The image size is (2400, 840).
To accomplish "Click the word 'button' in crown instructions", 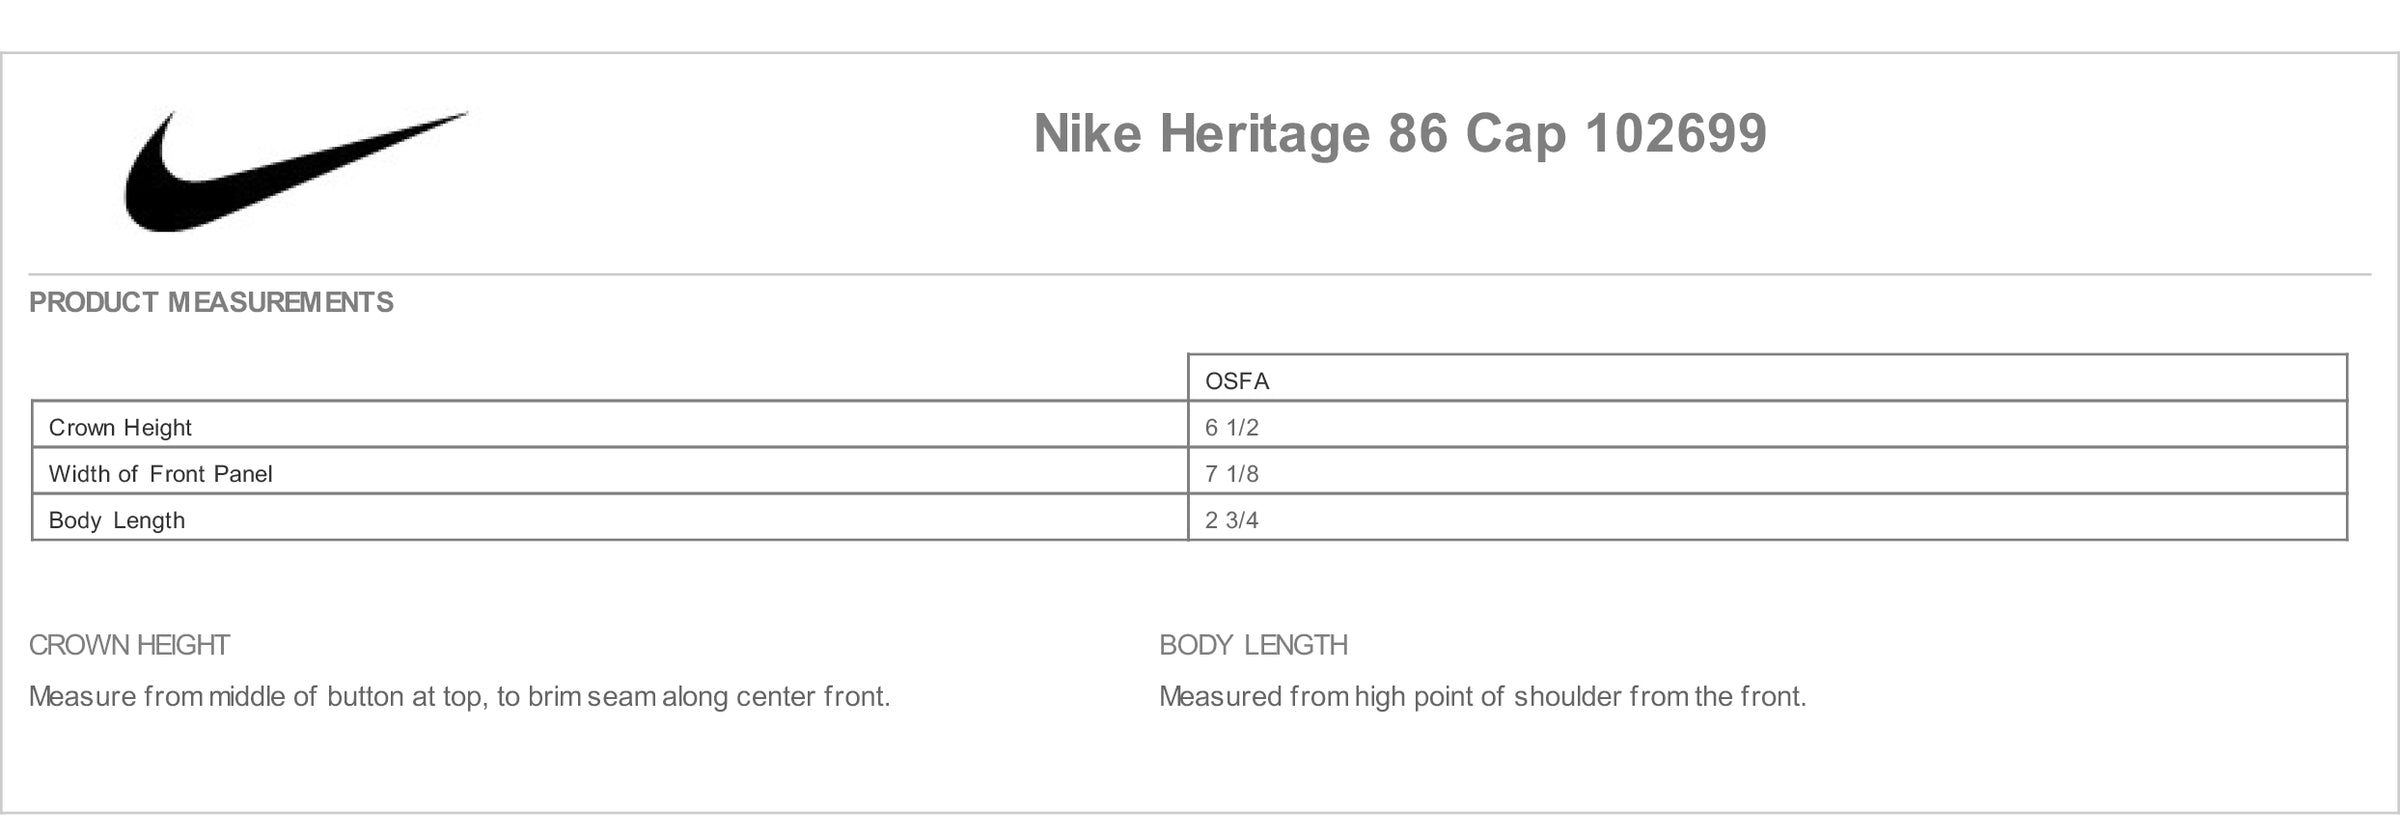I will coord(365,696).
